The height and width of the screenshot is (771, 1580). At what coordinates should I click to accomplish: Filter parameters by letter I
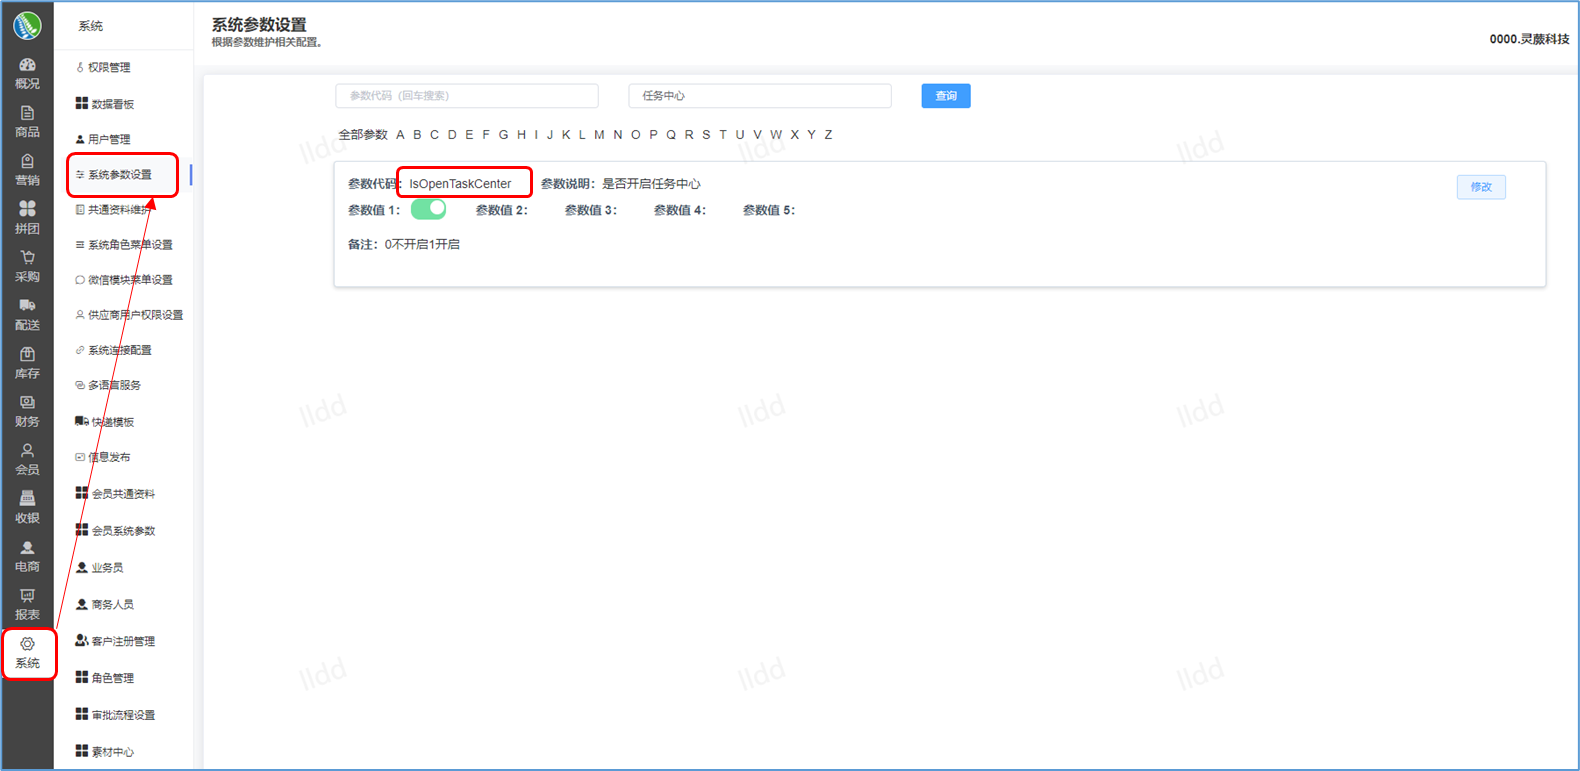[x=536, y=135]
